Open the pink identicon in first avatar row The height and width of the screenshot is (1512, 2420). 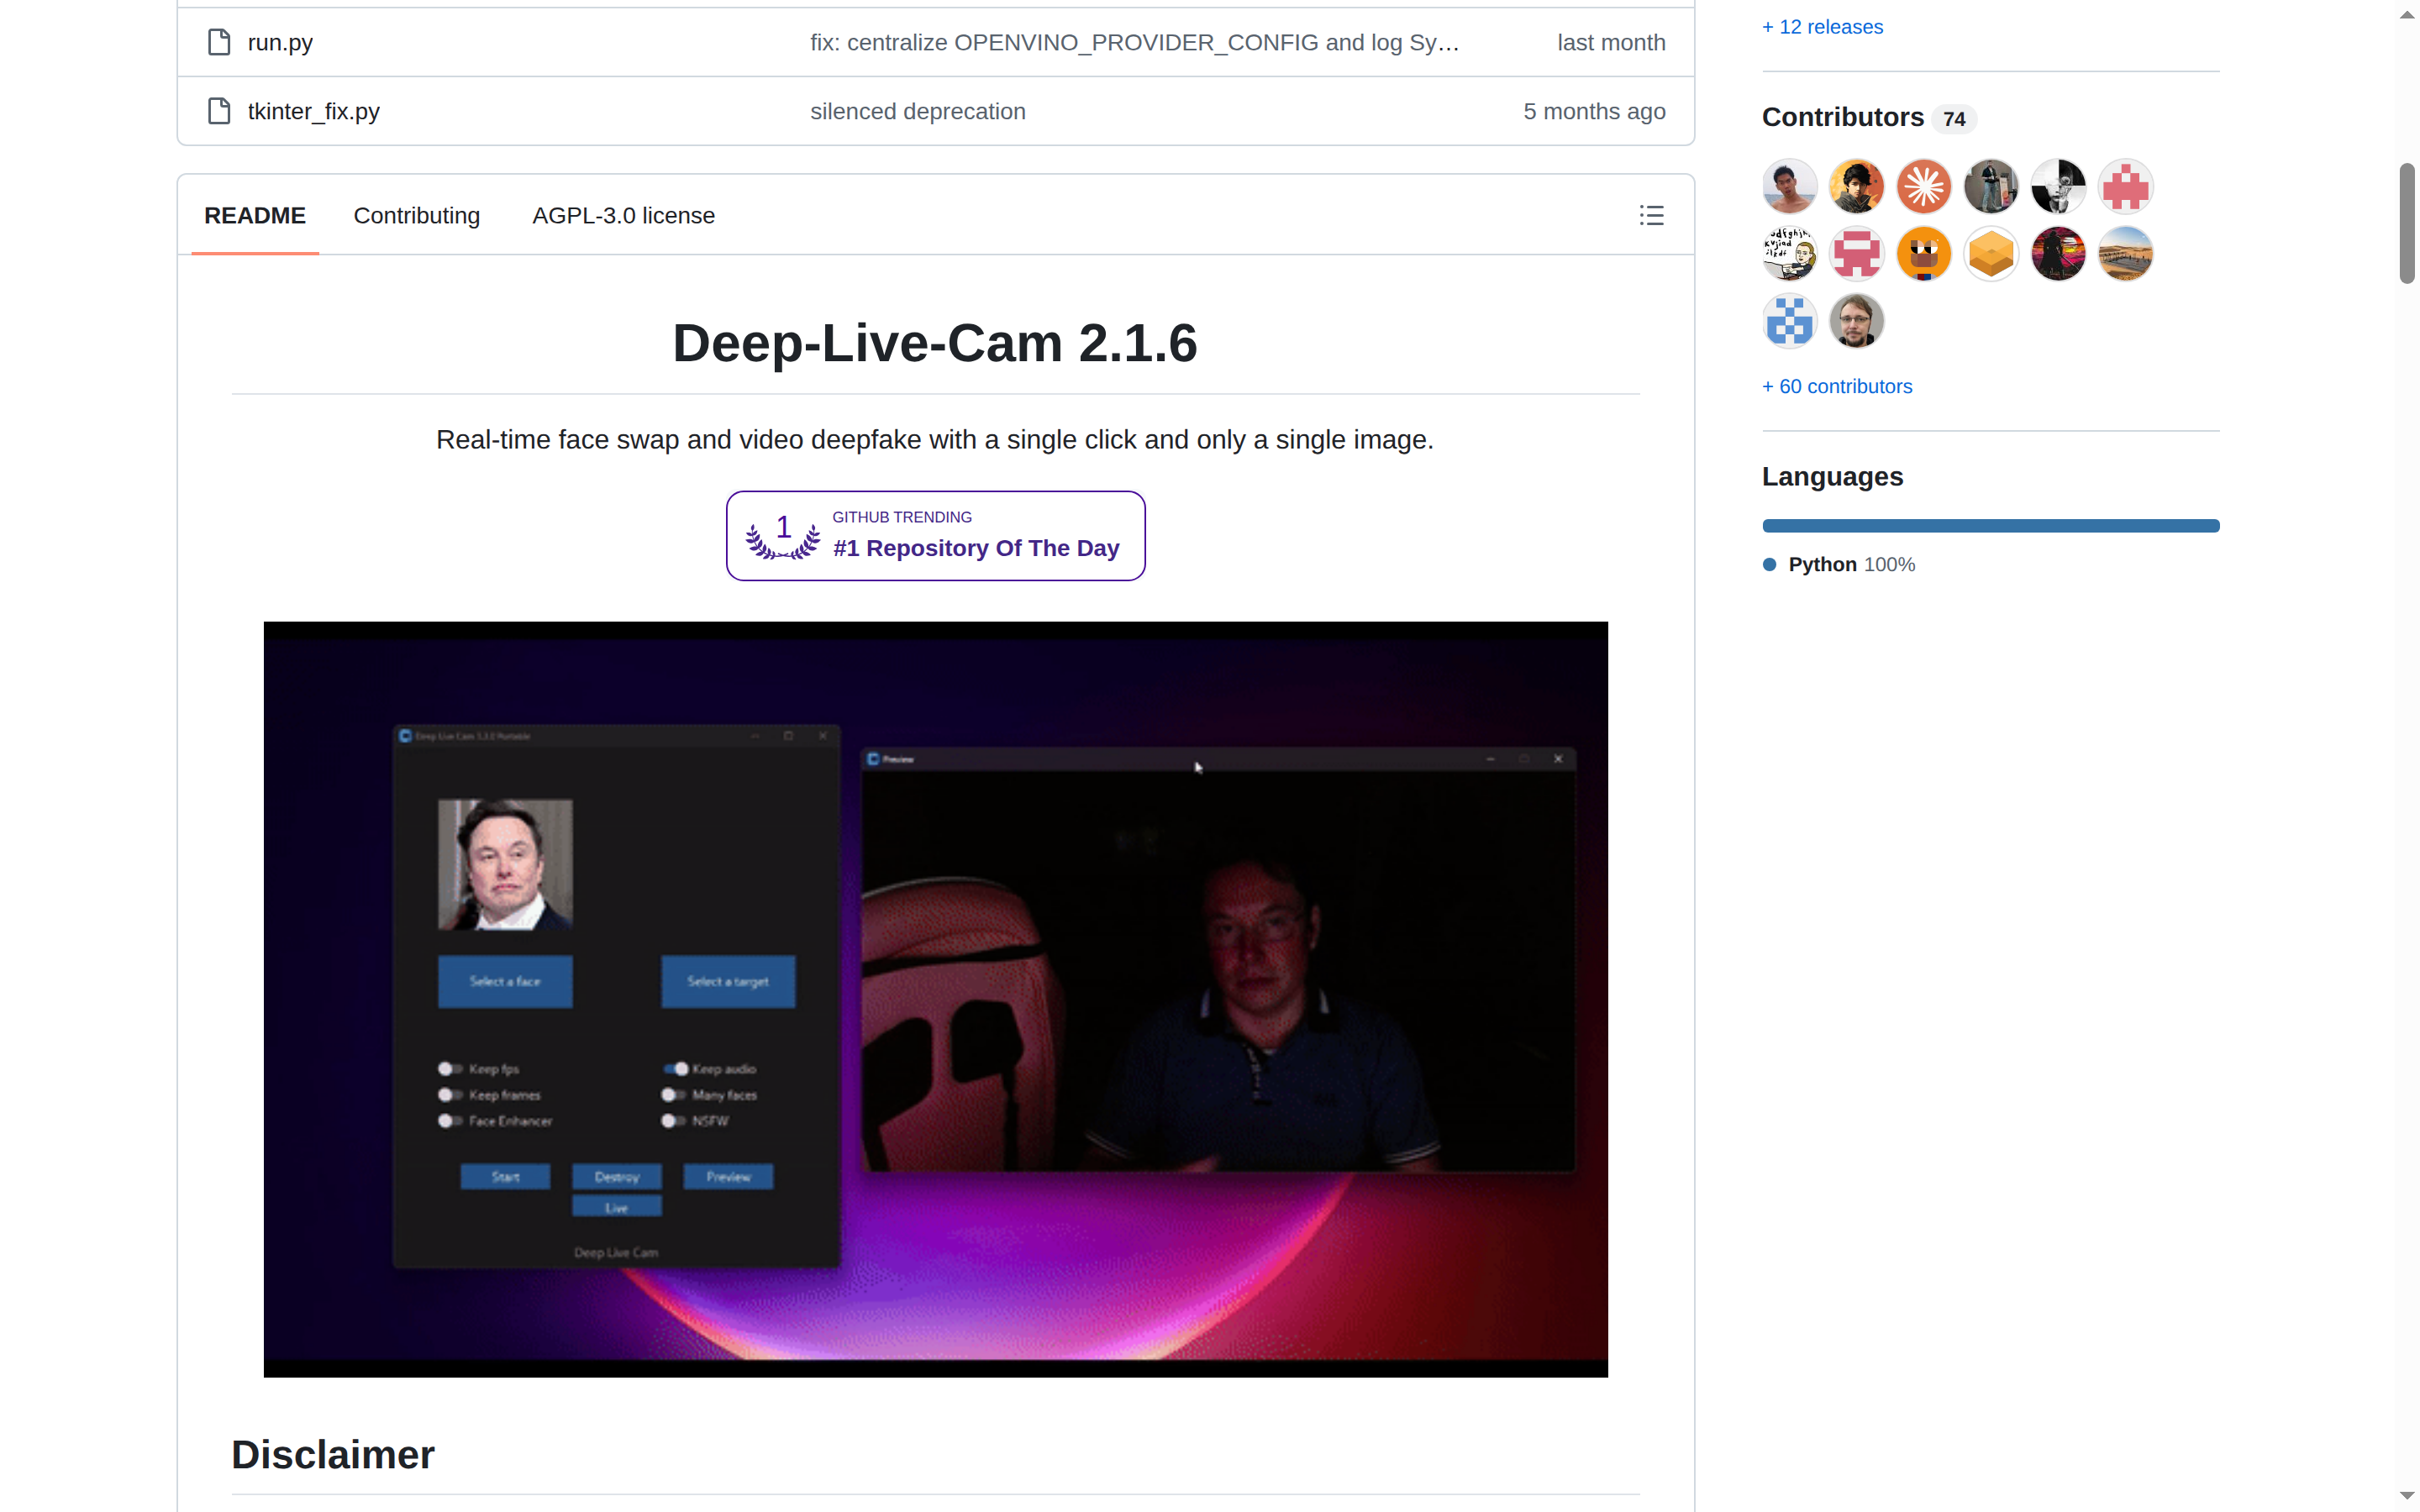(x=2125, y=186)
